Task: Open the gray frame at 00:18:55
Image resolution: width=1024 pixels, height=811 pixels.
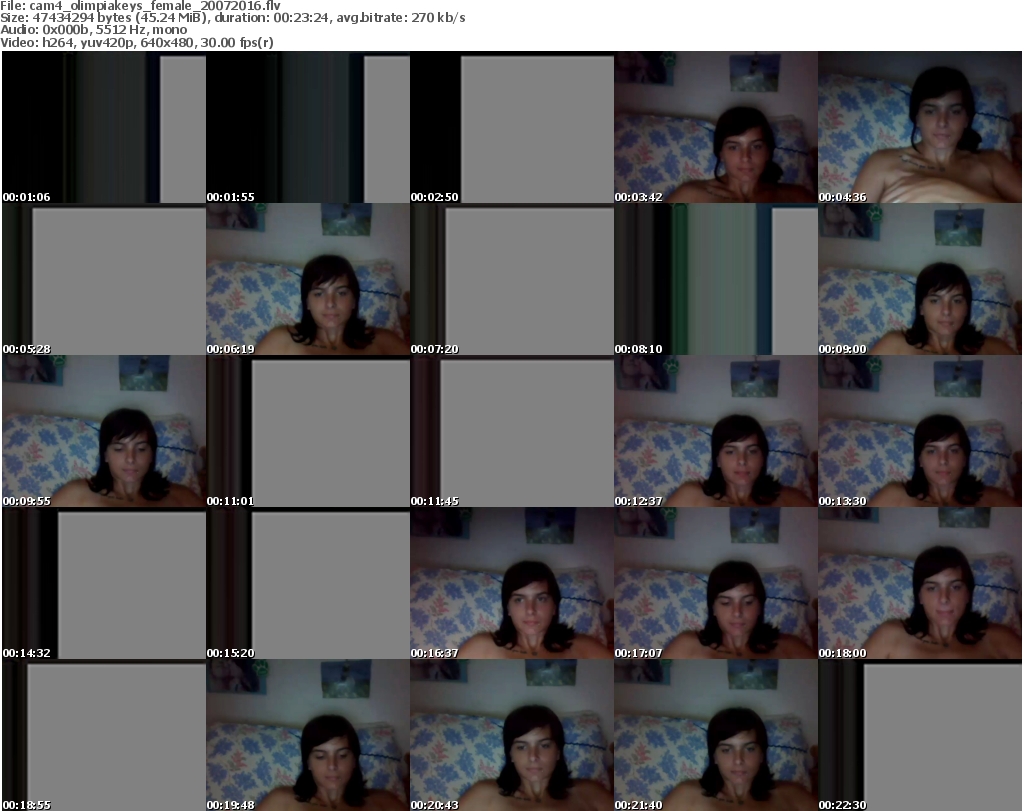Action: coord(104,735)
